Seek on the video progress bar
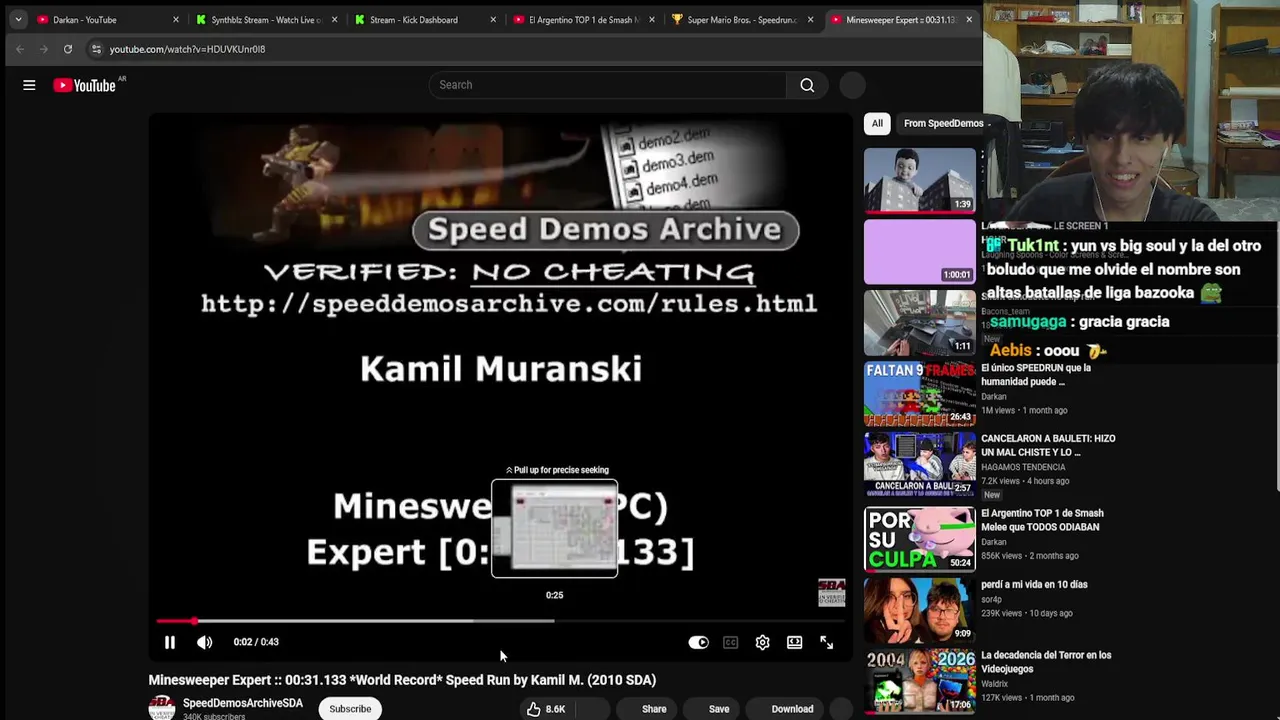1280x720 pixels. click(x=500, y=621)
